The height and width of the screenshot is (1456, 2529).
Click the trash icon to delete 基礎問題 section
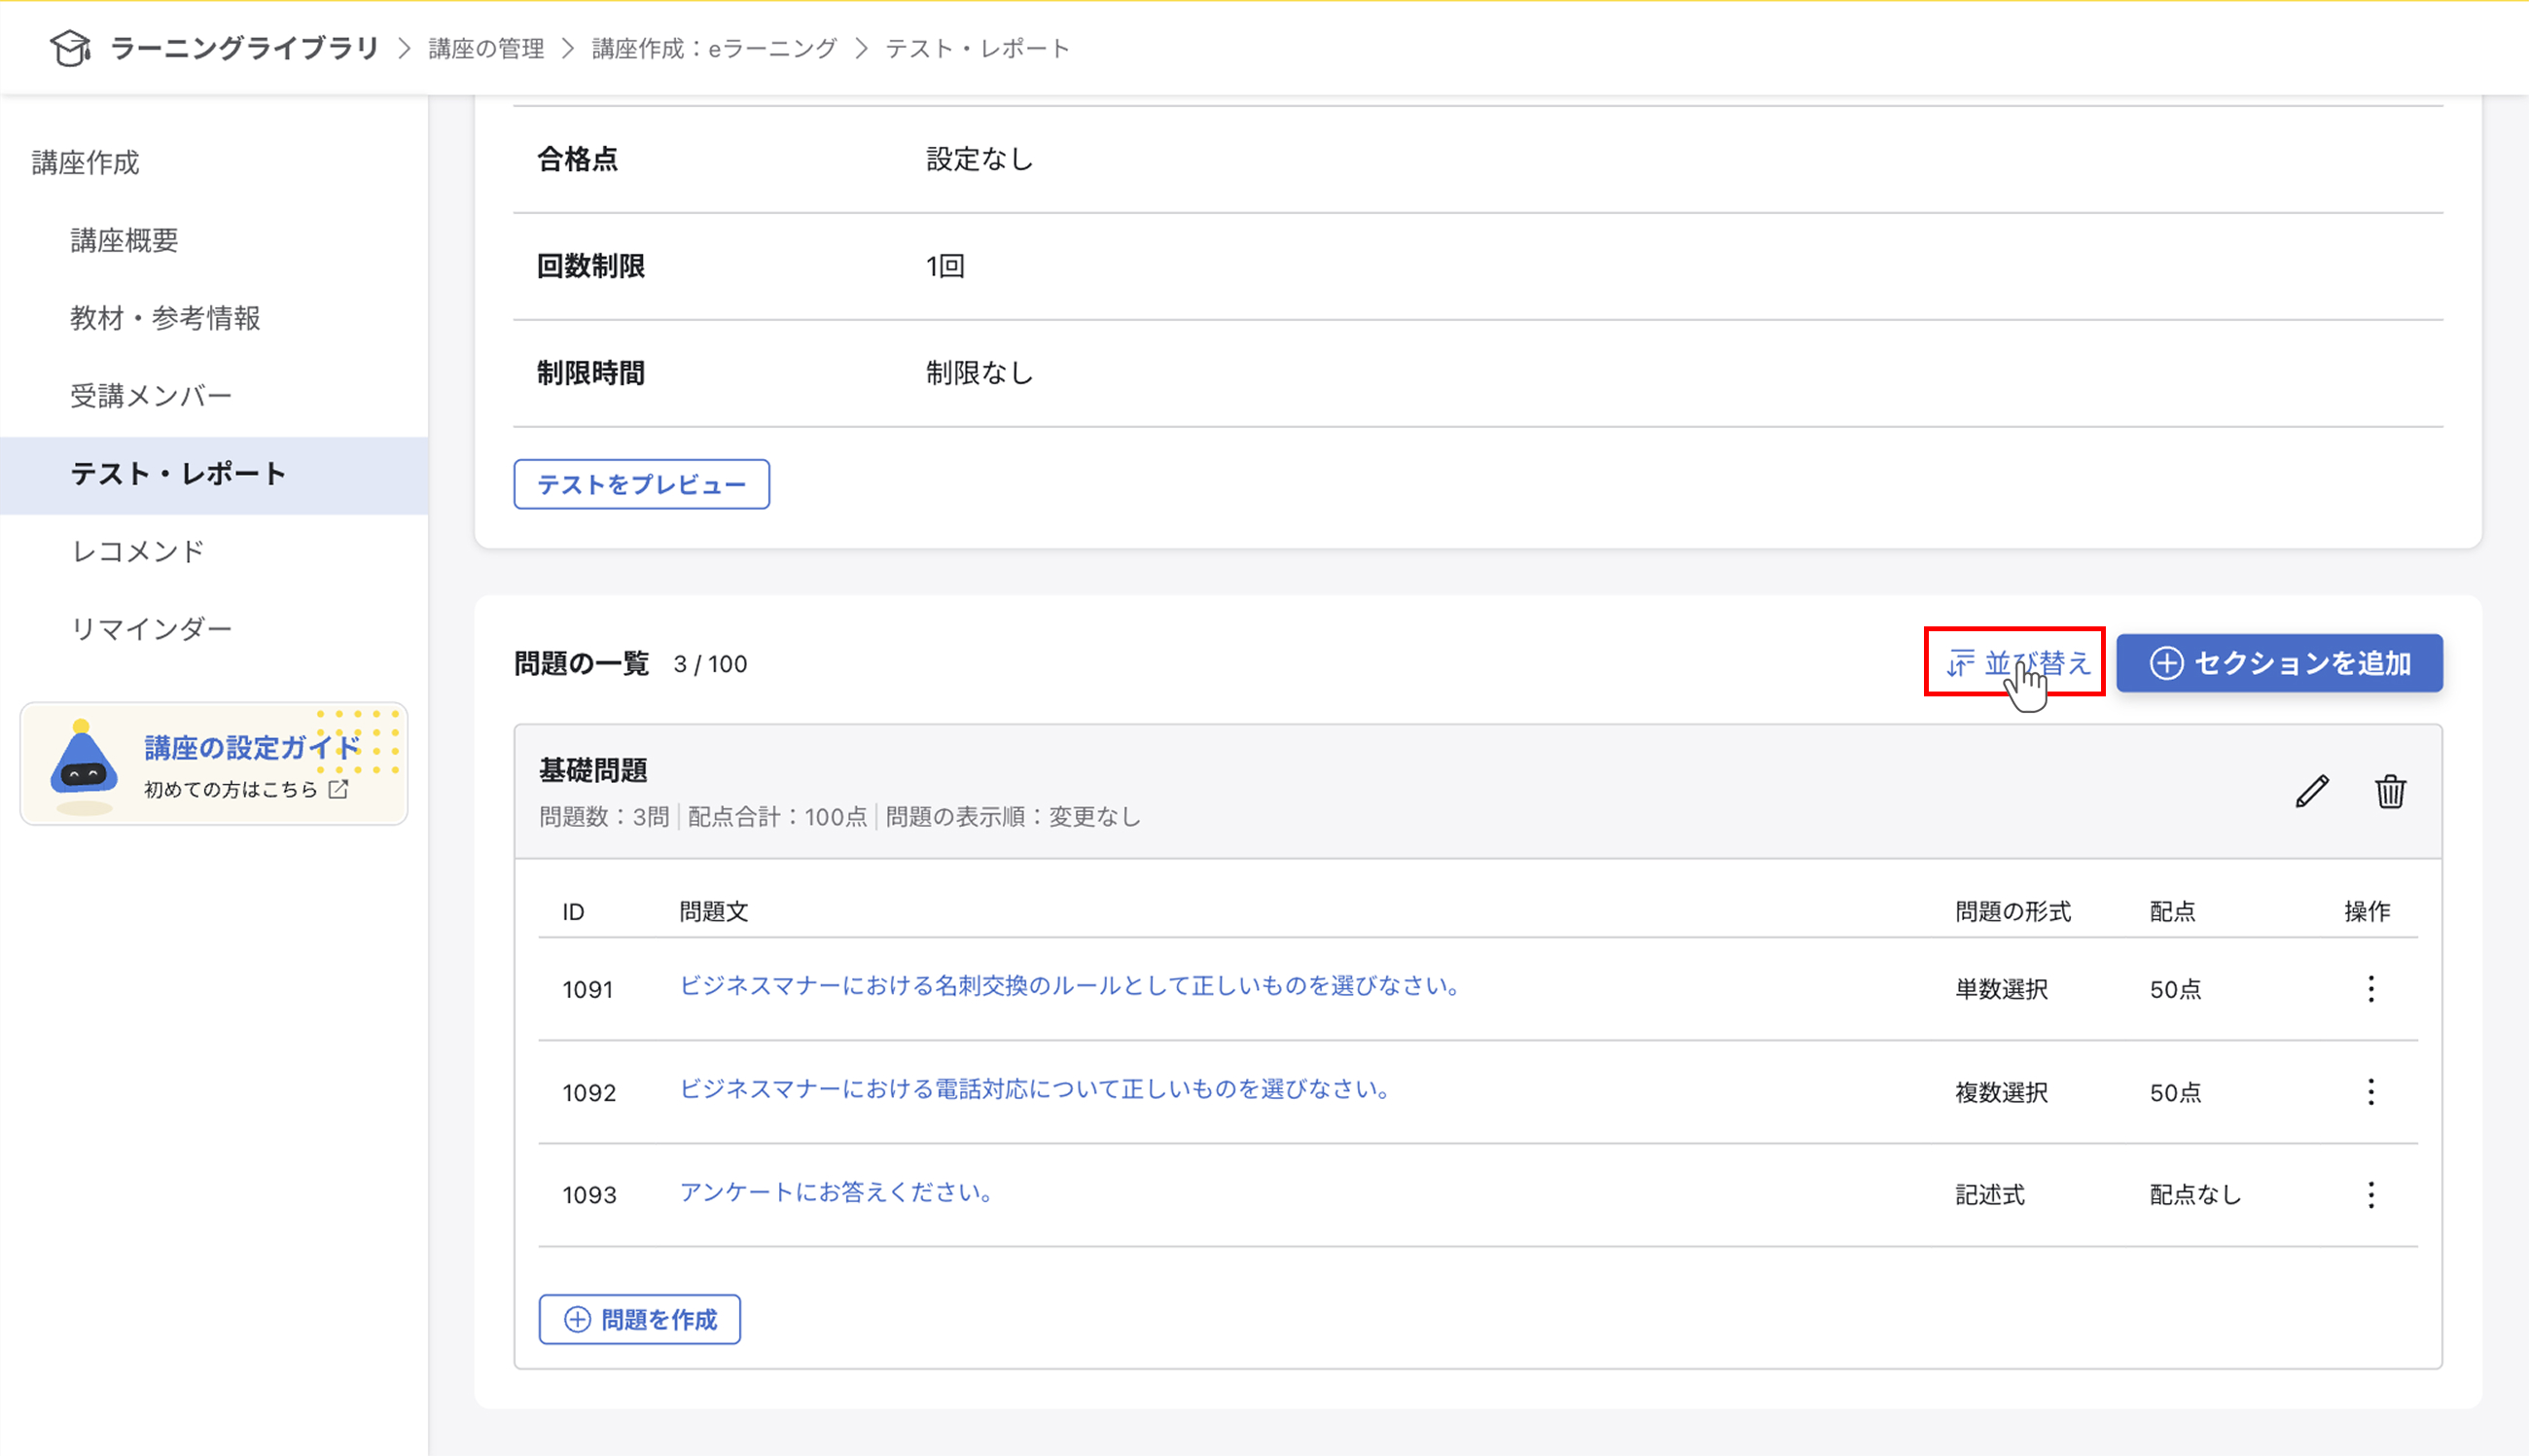[x=2391, y=792]
